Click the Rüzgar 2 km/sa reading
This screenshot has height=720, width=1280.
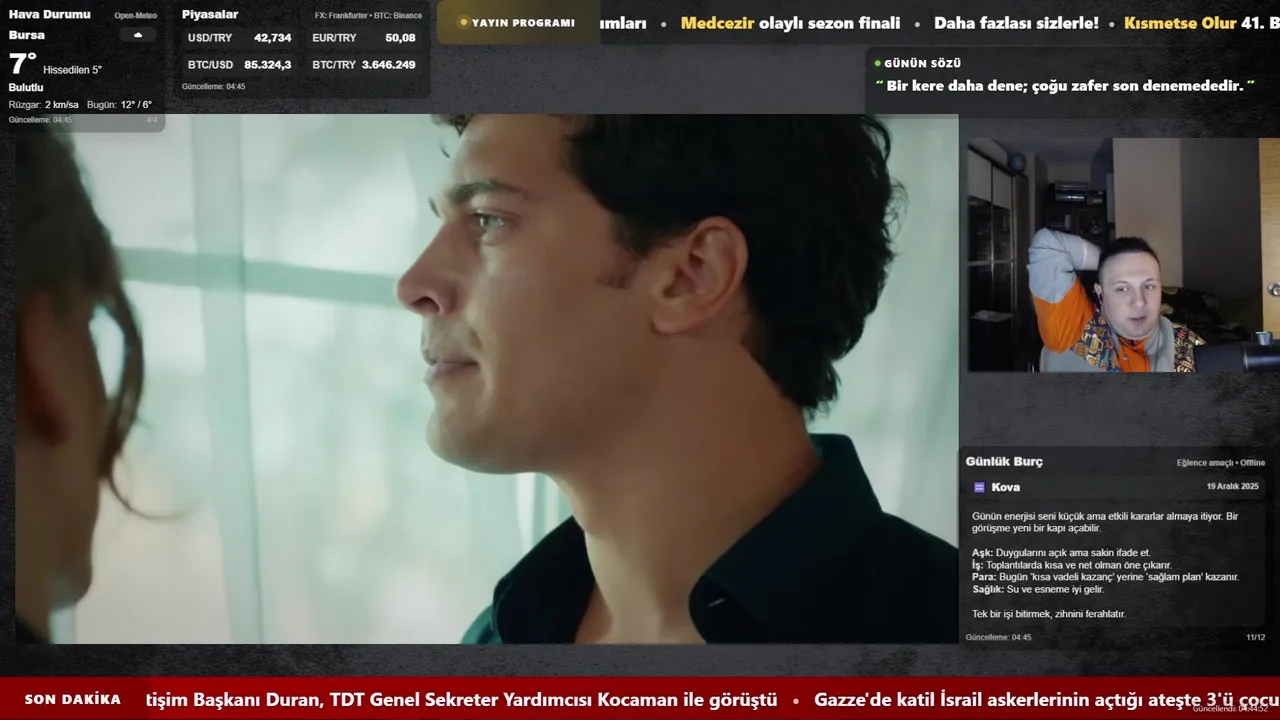44,105
